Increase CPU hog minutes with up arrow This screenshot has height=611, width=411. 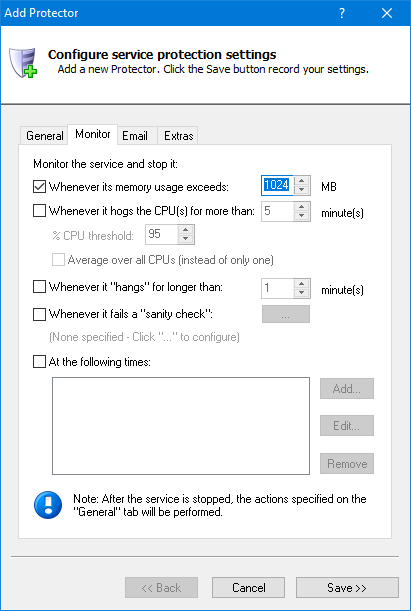[x=302, y=207]
